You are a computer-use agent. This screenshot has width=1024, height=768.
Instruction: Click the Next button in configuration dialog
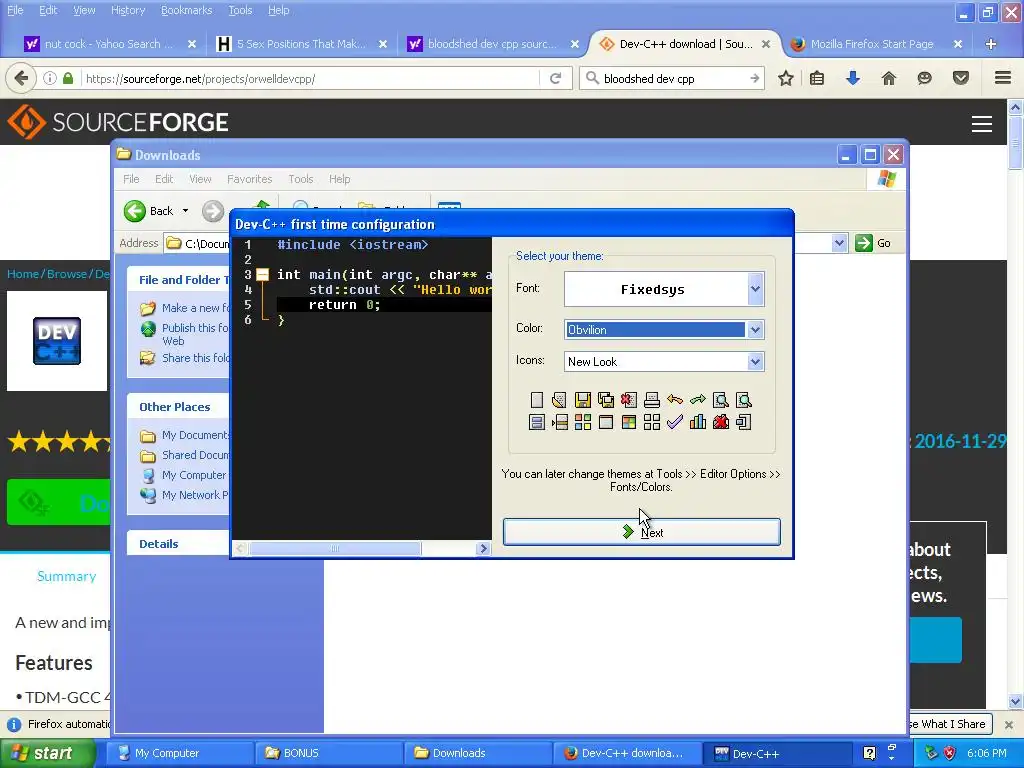(x=642, y=532)
